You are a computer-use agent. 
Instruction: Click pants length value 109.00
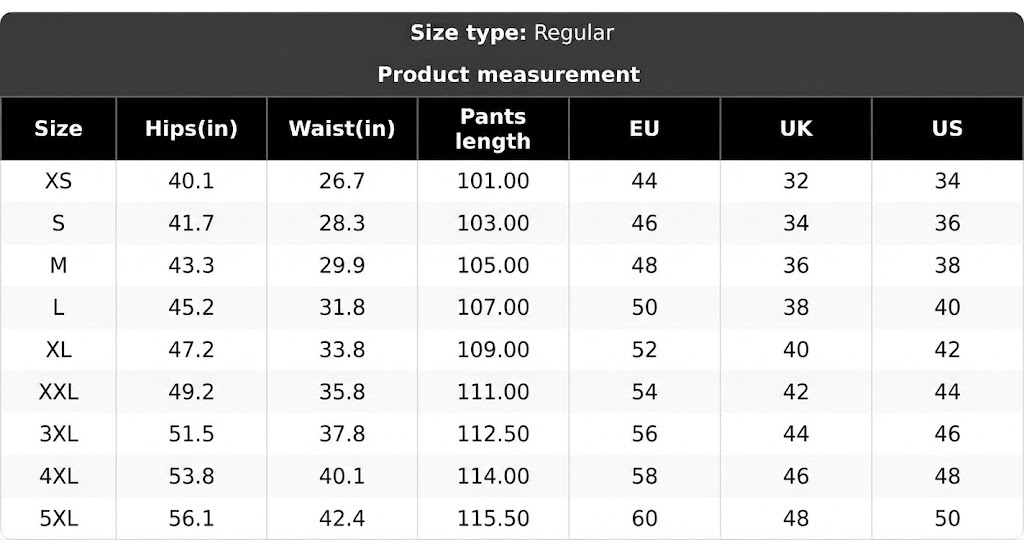pos(493,350)
